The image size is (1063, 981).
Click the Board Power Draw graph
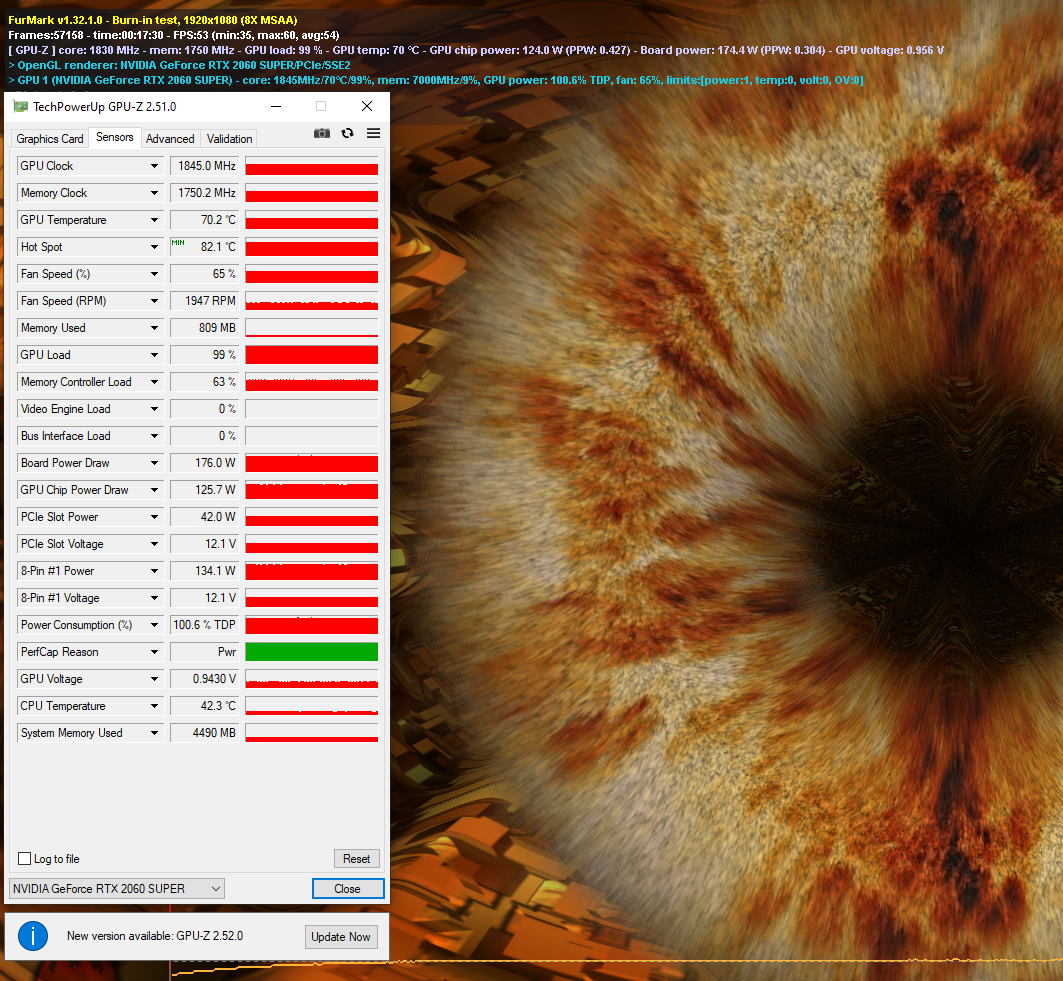pos(312,463)
